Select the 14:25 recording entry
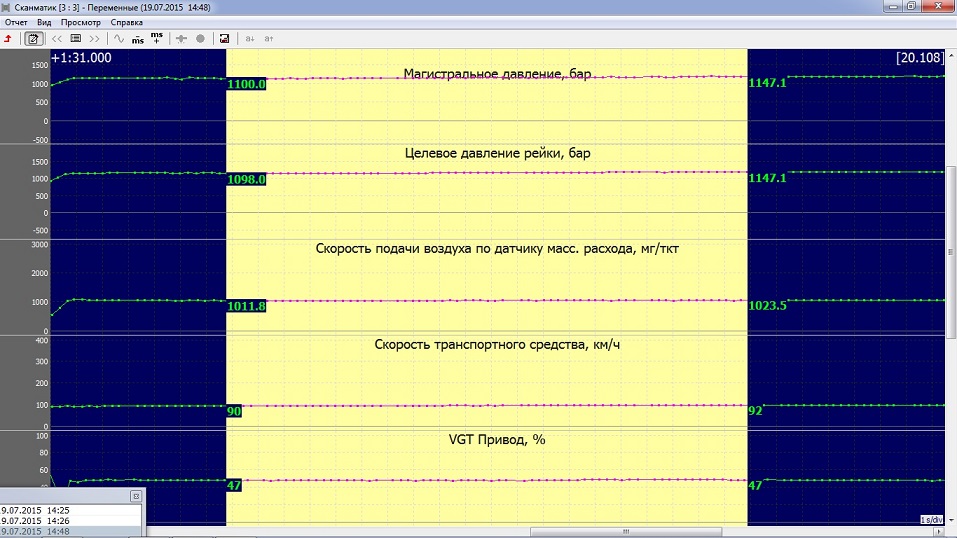This screenshot has height=538, width=957. point(71,511)
